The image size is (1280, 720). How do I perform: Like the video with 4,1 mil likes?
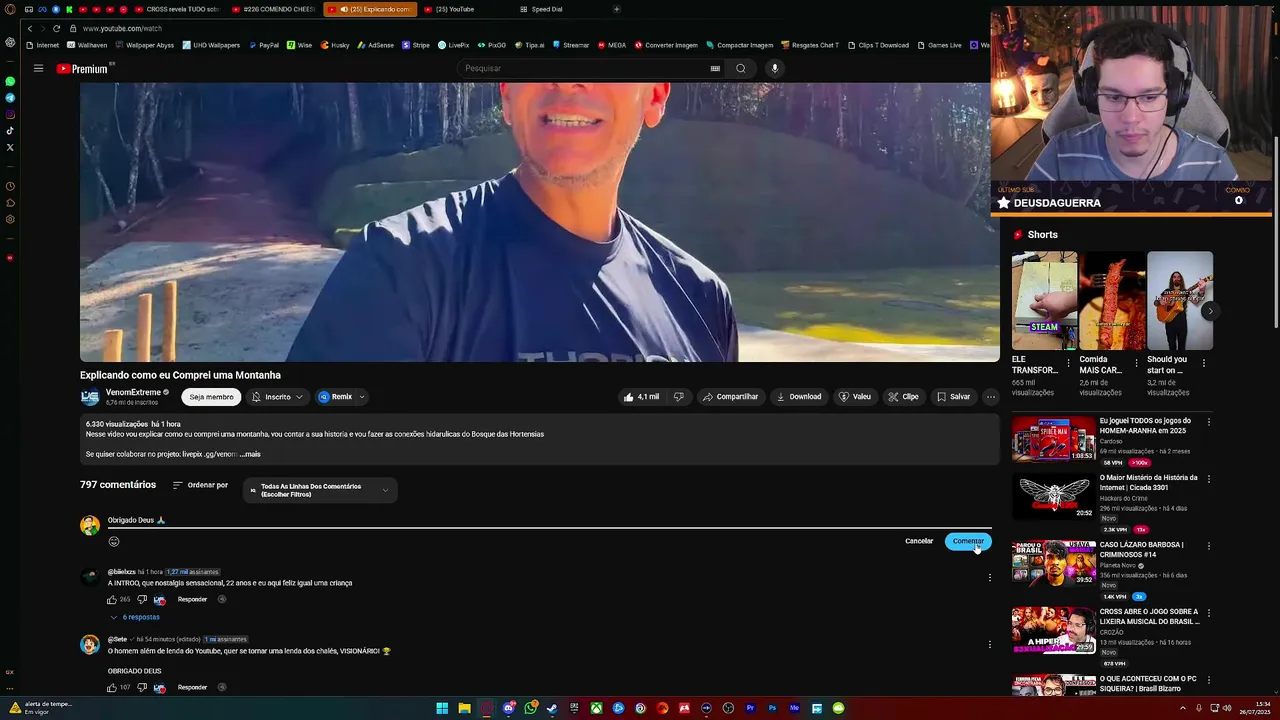pos(641,397)
